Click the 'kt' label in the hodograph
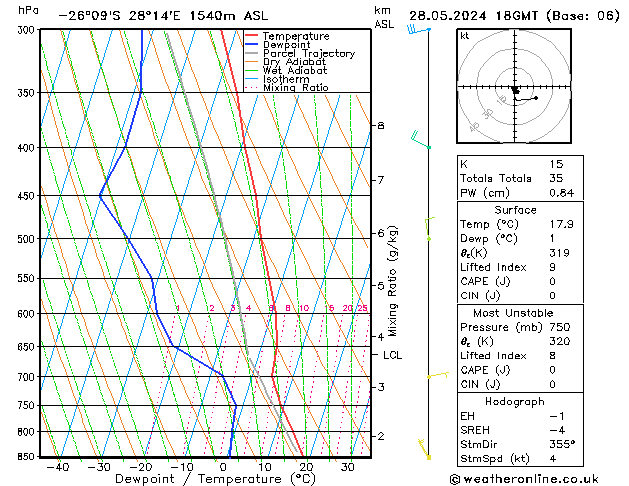The image size is (629, 486). coord(465,36)
